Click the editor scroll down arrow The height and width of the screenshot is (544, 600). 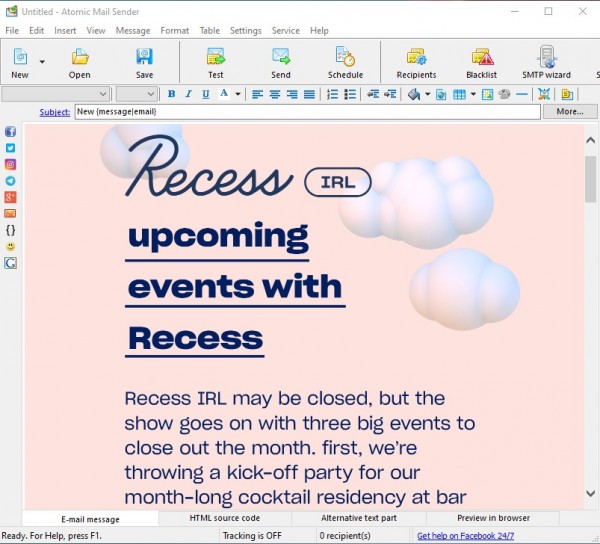[590, 494]
